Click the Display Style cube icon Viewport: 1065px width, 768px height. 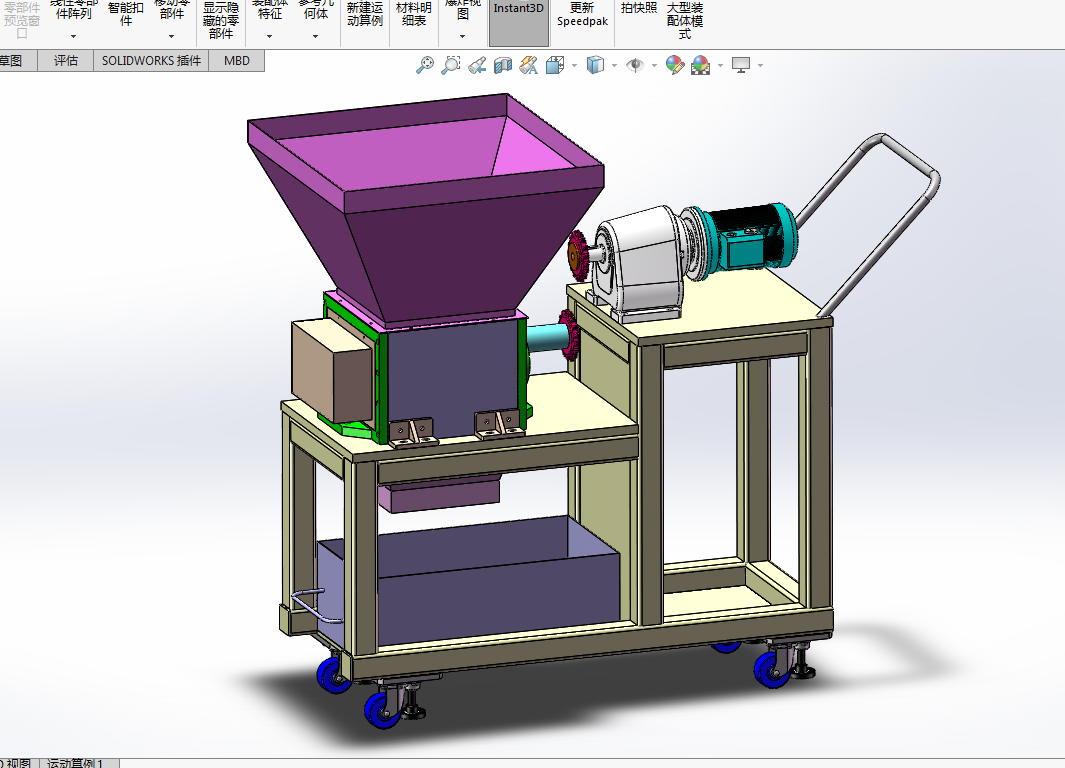(595, 65)
